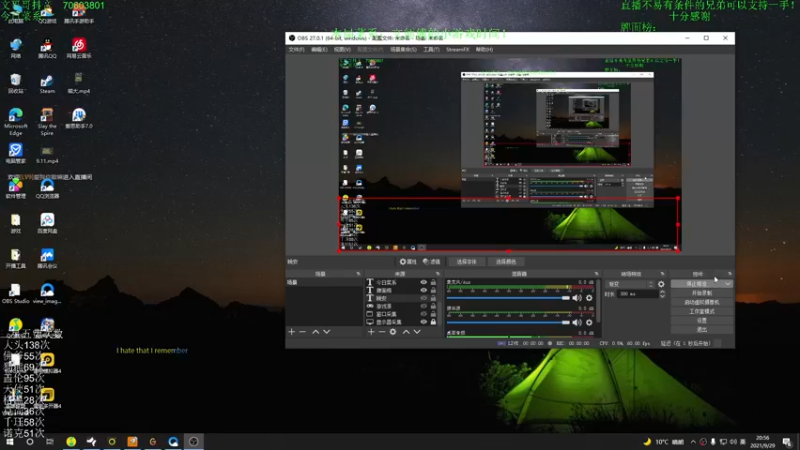Open second mixer channel settings gear
Image resolution: width=800 pixels, height=450 pixels.
[589, 322]
